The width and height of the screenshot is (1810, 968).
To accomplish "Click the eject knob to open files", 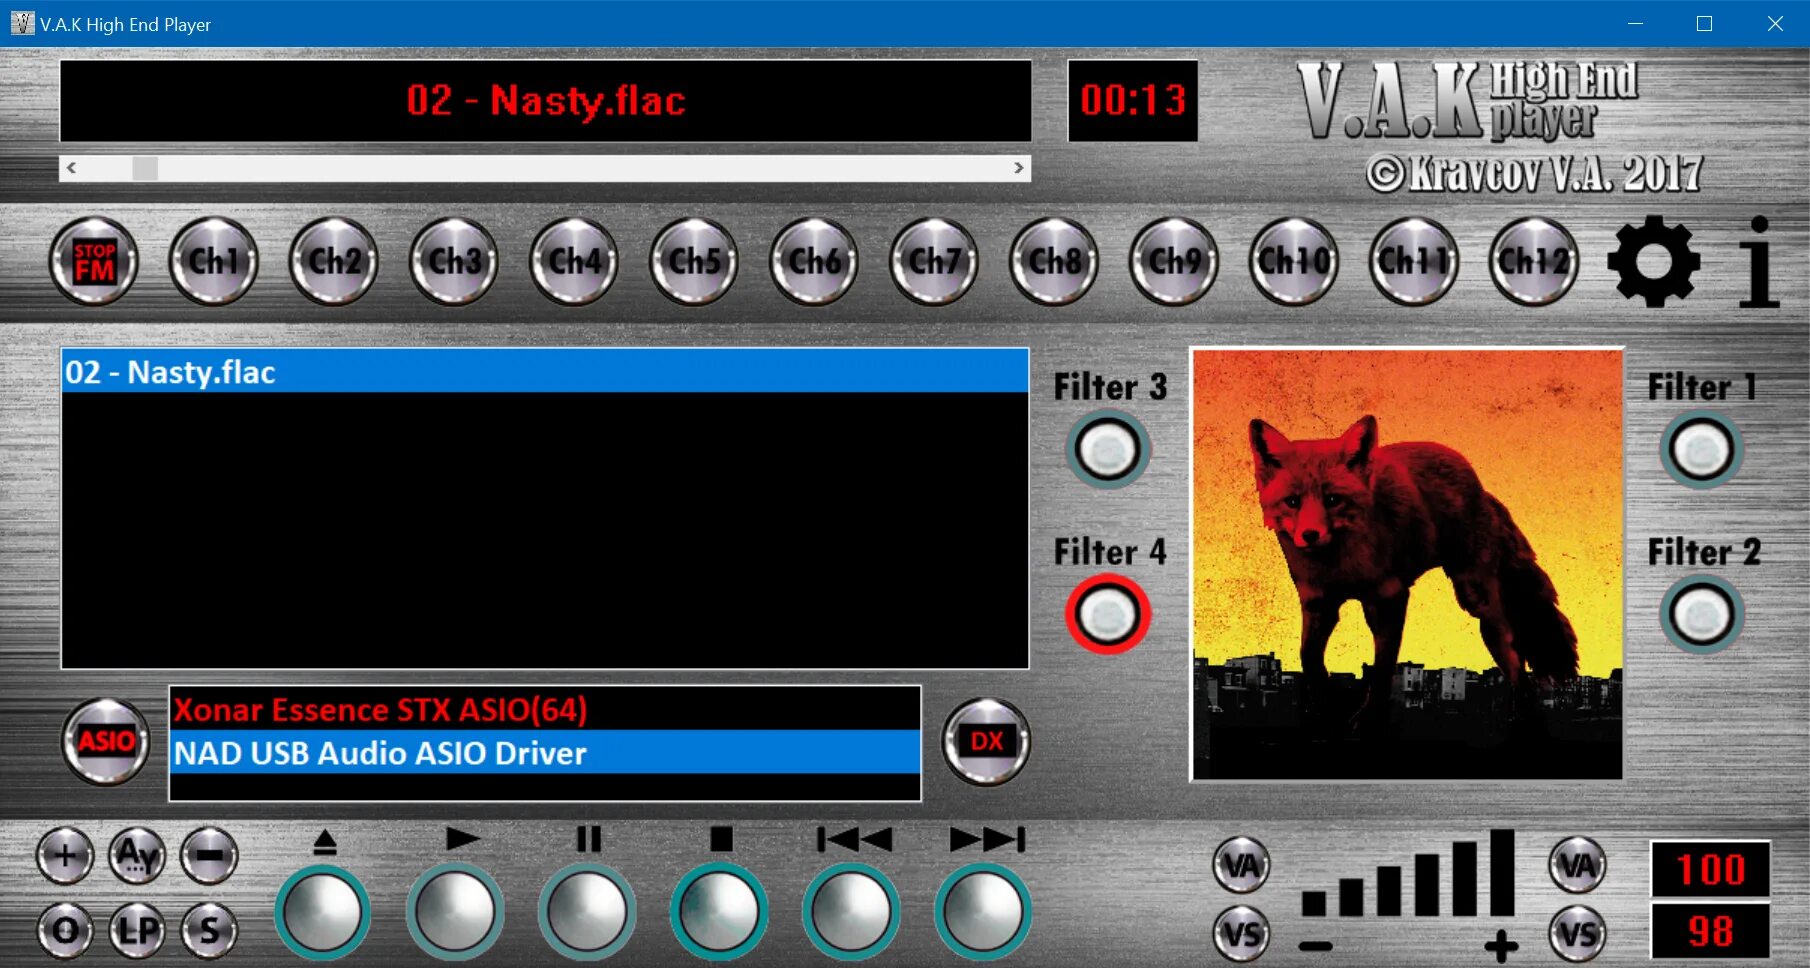I will tap(323, 912).
